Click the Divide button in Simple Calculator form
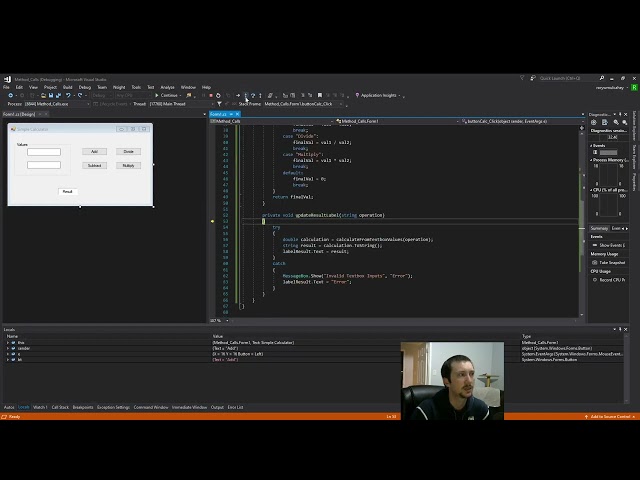This screenshot has width=640, height=480. tap(129, 151)
